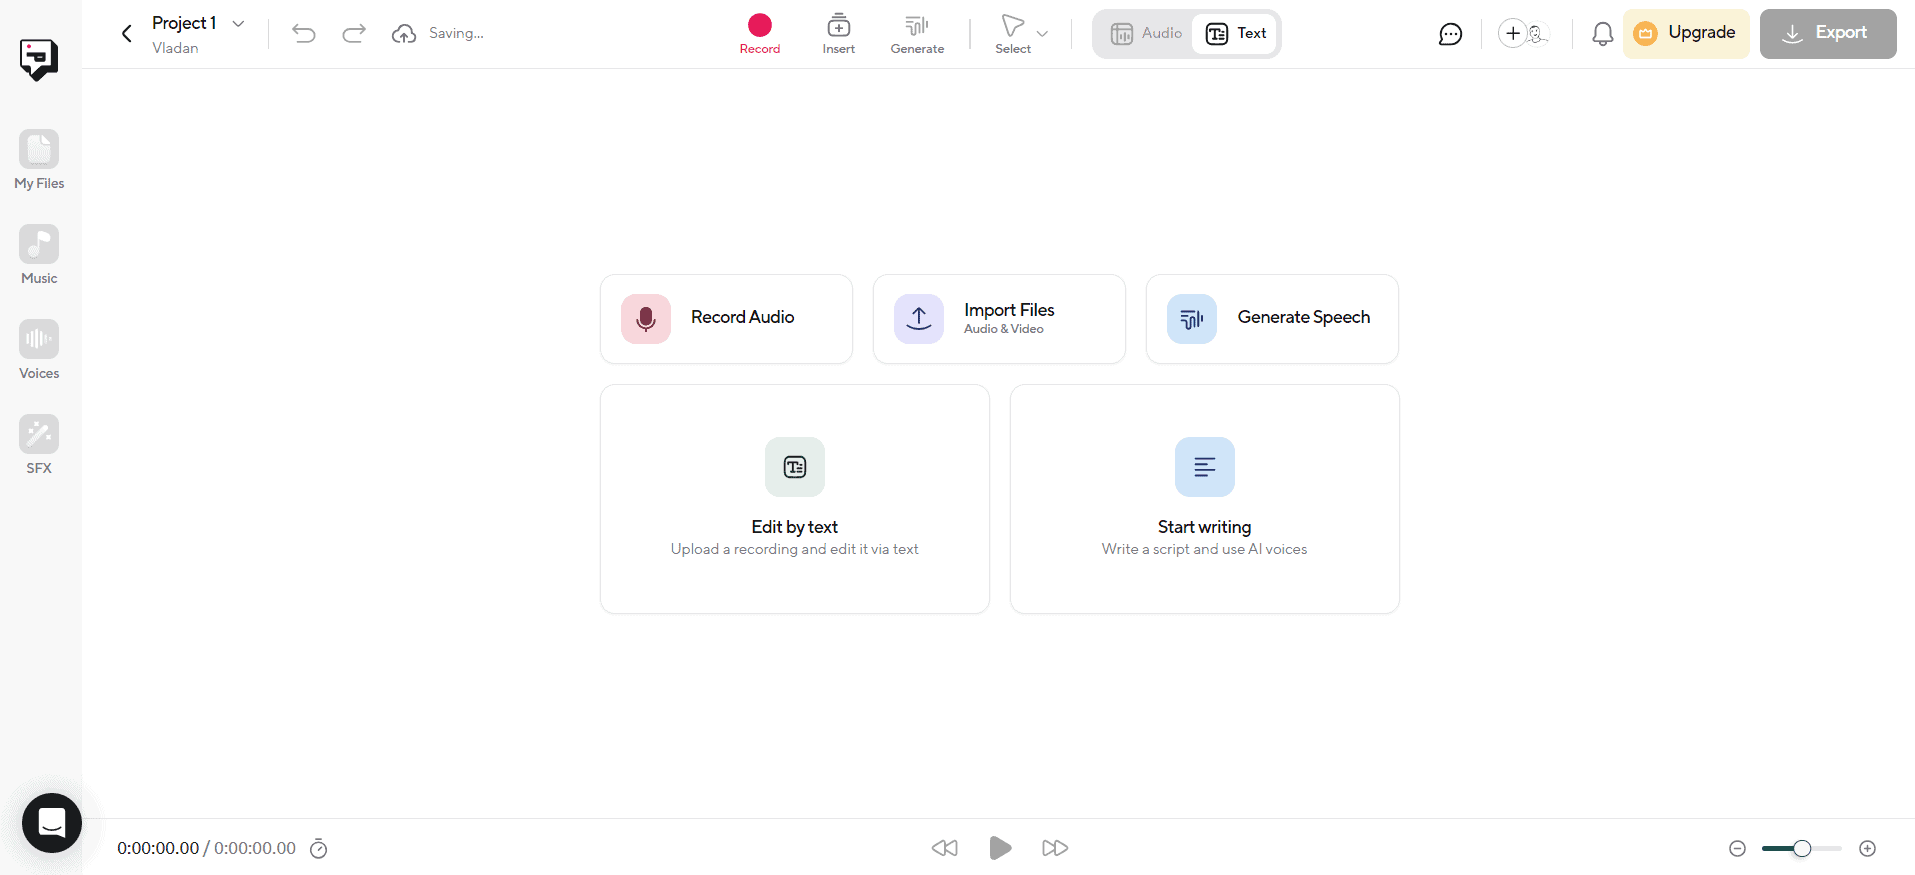
Task: Open the Insert tool
Action: tap(839, 34)
